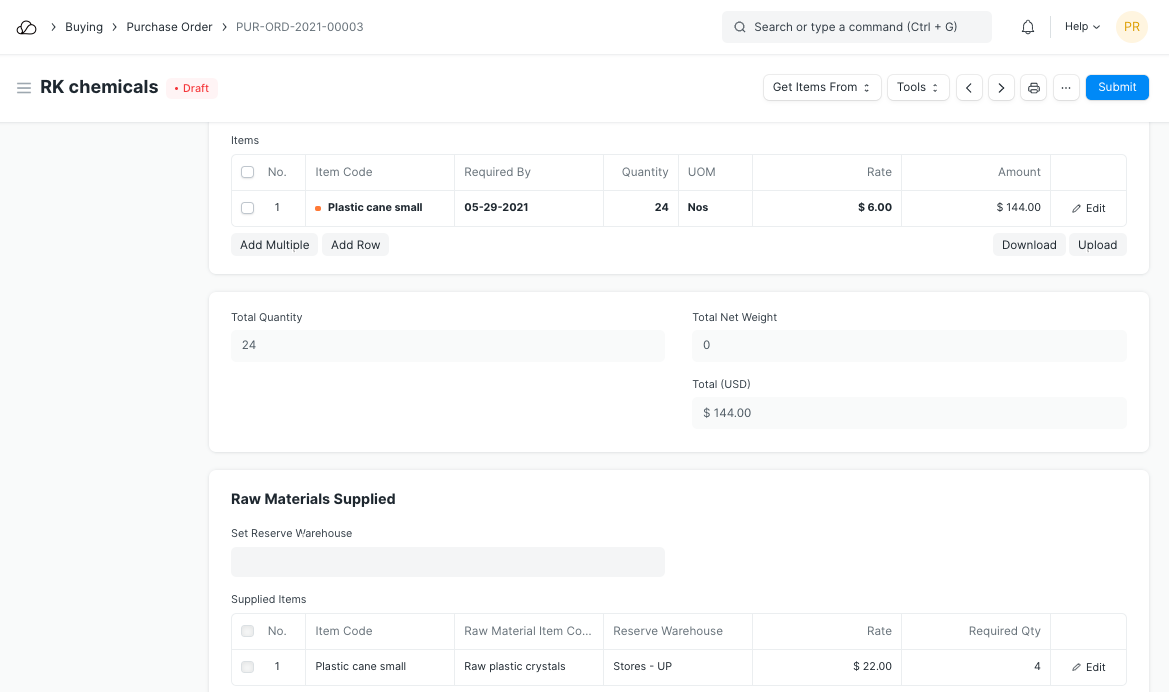Print the purchase order
Image resolution: width=1169 pixels, height=692 pixels.
point(1034,88)
